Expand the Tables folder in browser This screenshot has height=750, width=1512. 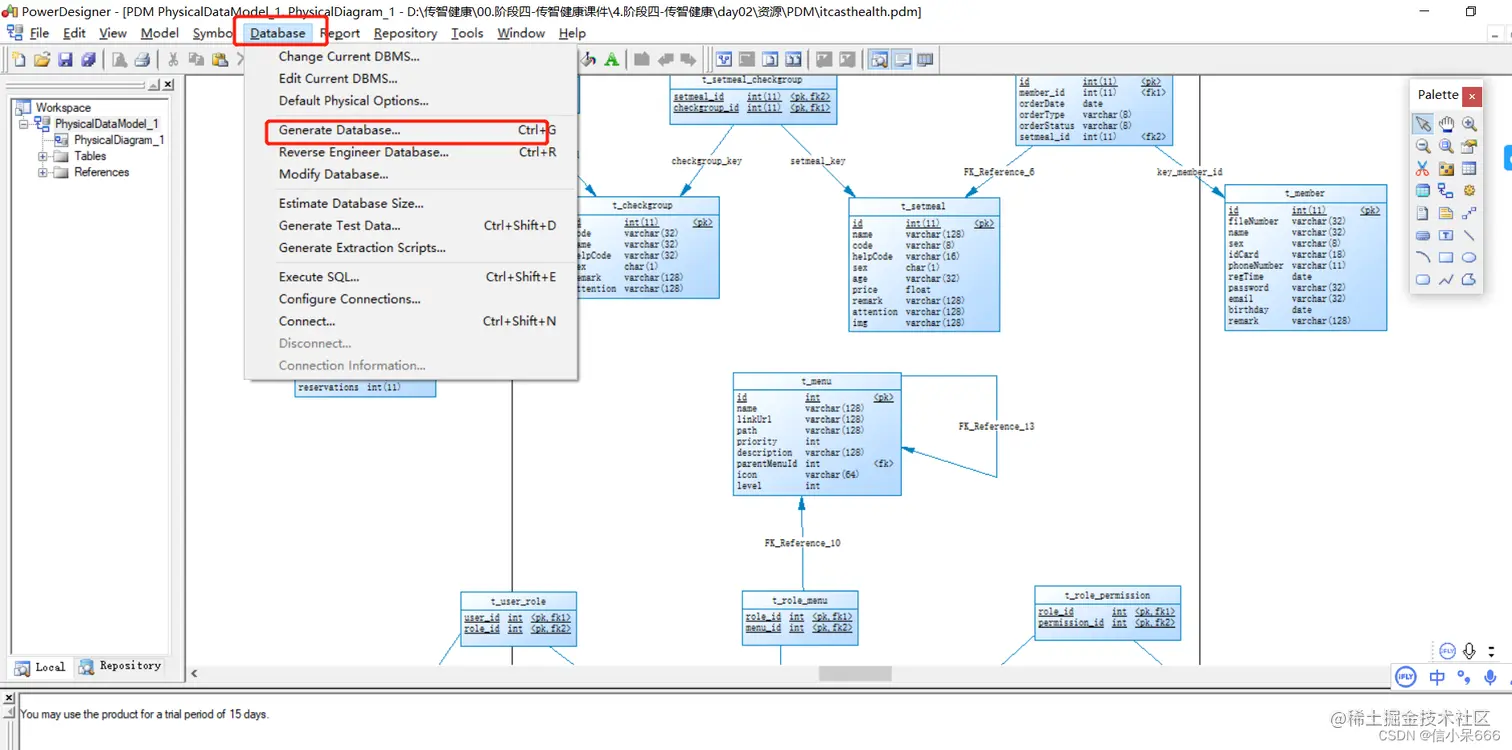coord(43,156)
